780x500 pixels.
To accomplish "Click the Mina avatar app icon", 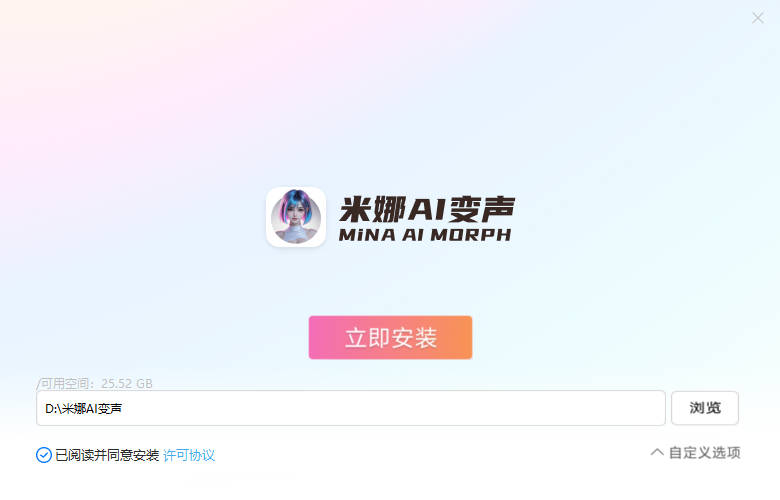I will point(296,217).
